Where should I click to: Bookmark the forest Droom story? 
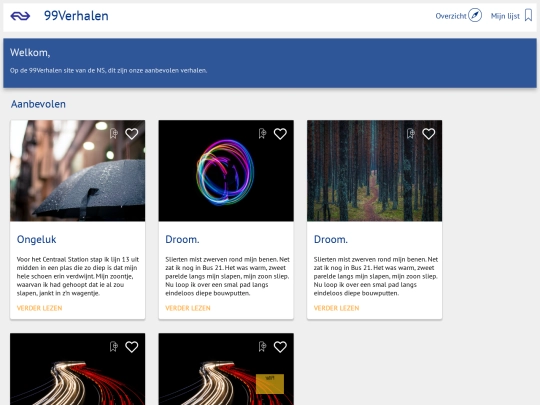pos(411,133)
